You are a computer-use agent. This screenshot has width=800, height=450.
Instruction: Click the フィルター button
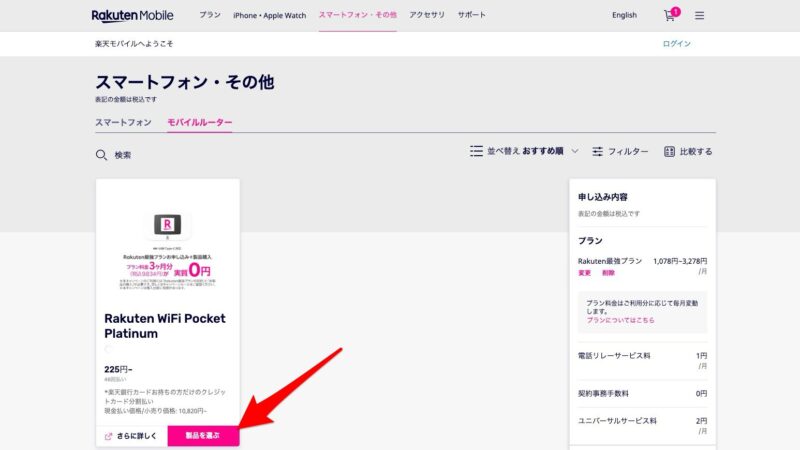pyautogui.click(x=620, y=152)
